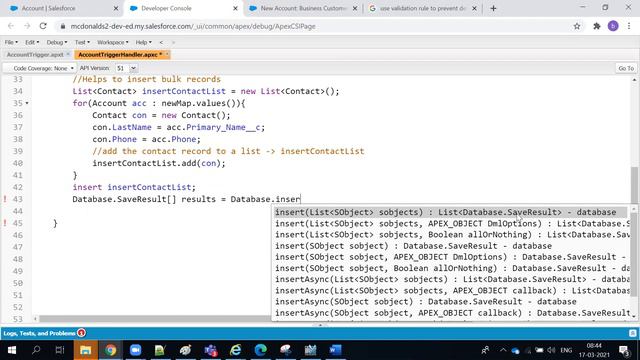Open the Help menu

143,42
